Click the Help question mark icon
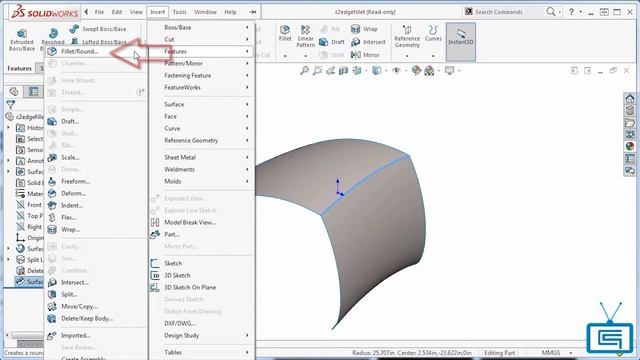 pos(571,12)
